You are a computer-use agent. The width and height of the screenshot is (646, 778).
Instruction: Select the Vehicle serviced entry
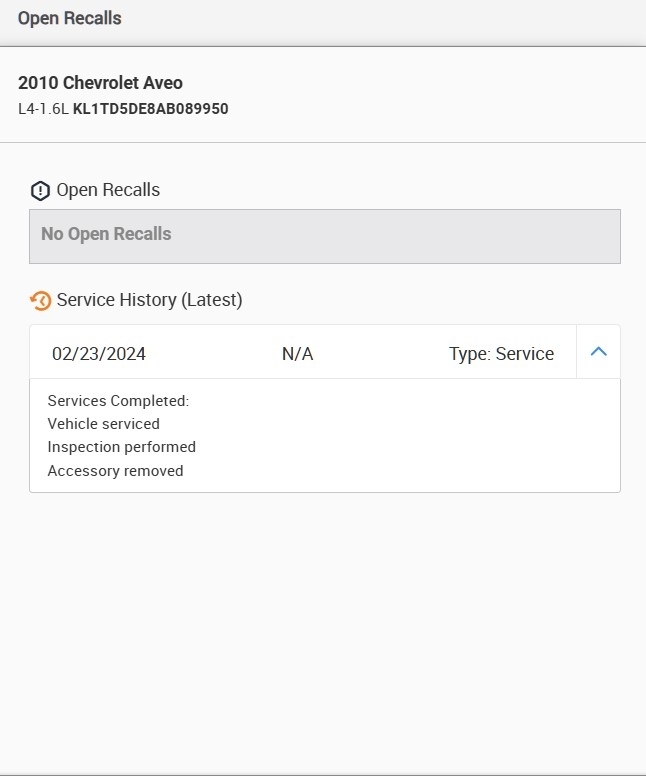tap(103, 424)
